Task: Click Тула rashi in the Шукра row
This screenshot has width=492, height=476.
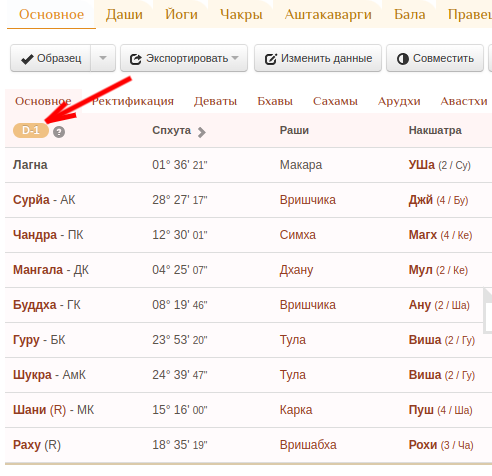Action: (292, 375)
